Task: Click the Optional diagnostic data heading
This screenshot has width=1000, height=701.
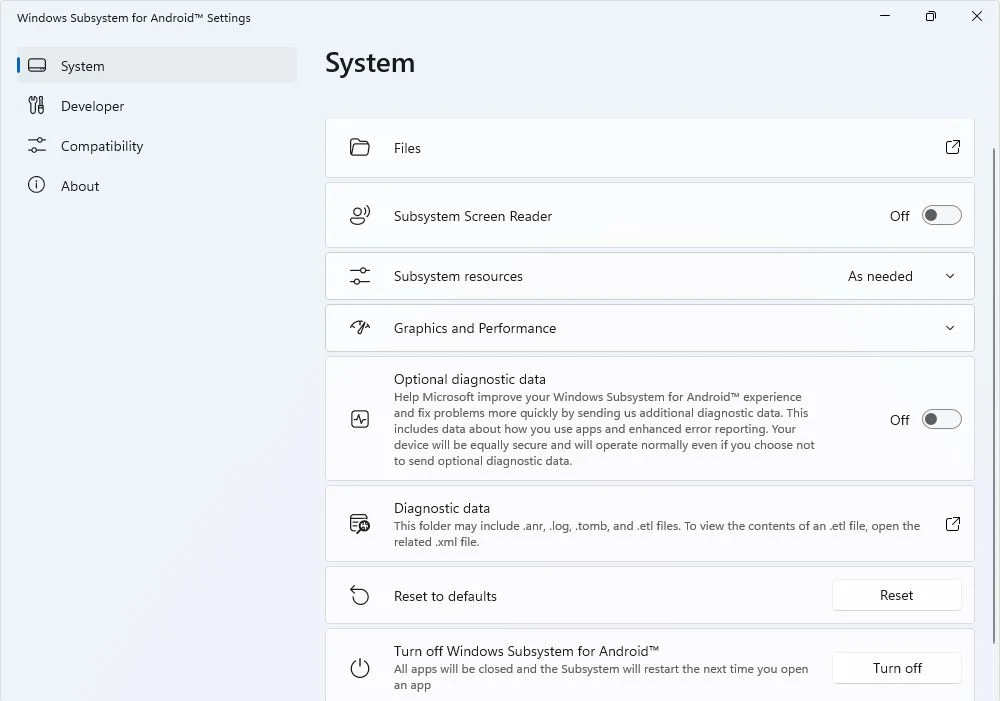Action: click(x=469, y=380)
